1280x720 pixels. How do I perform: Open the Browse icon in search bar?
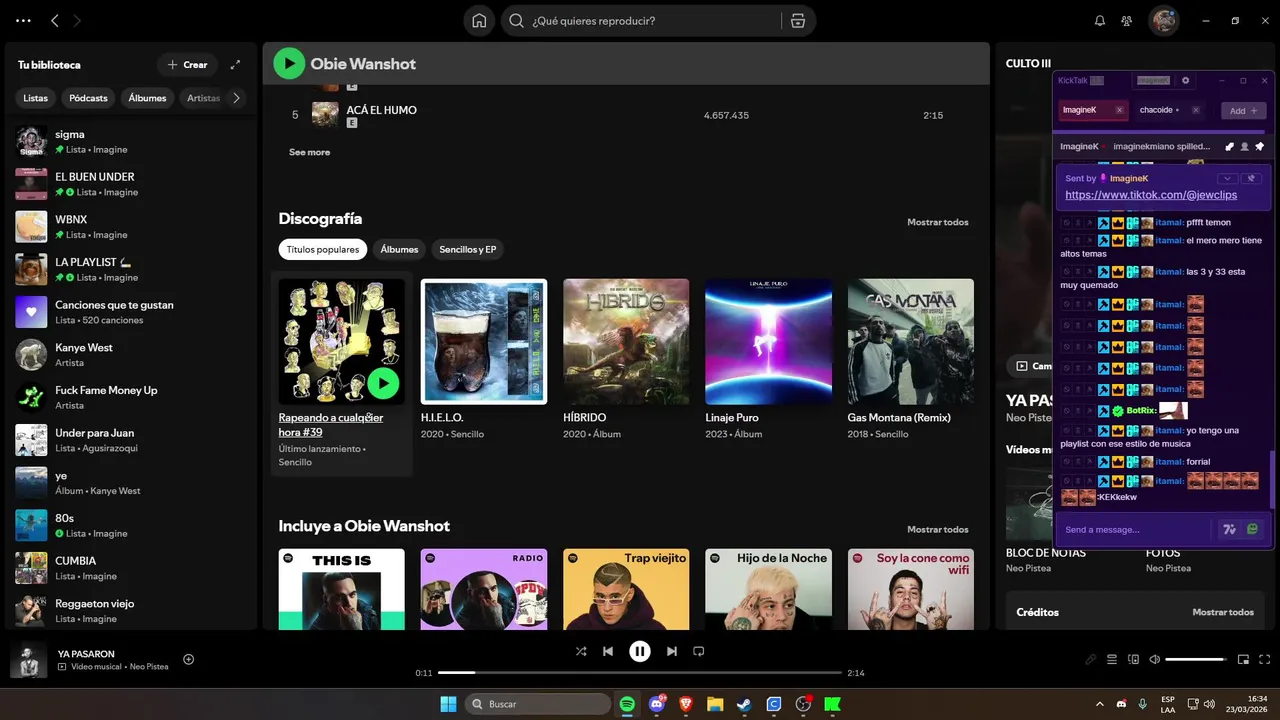tap(797, 21)
